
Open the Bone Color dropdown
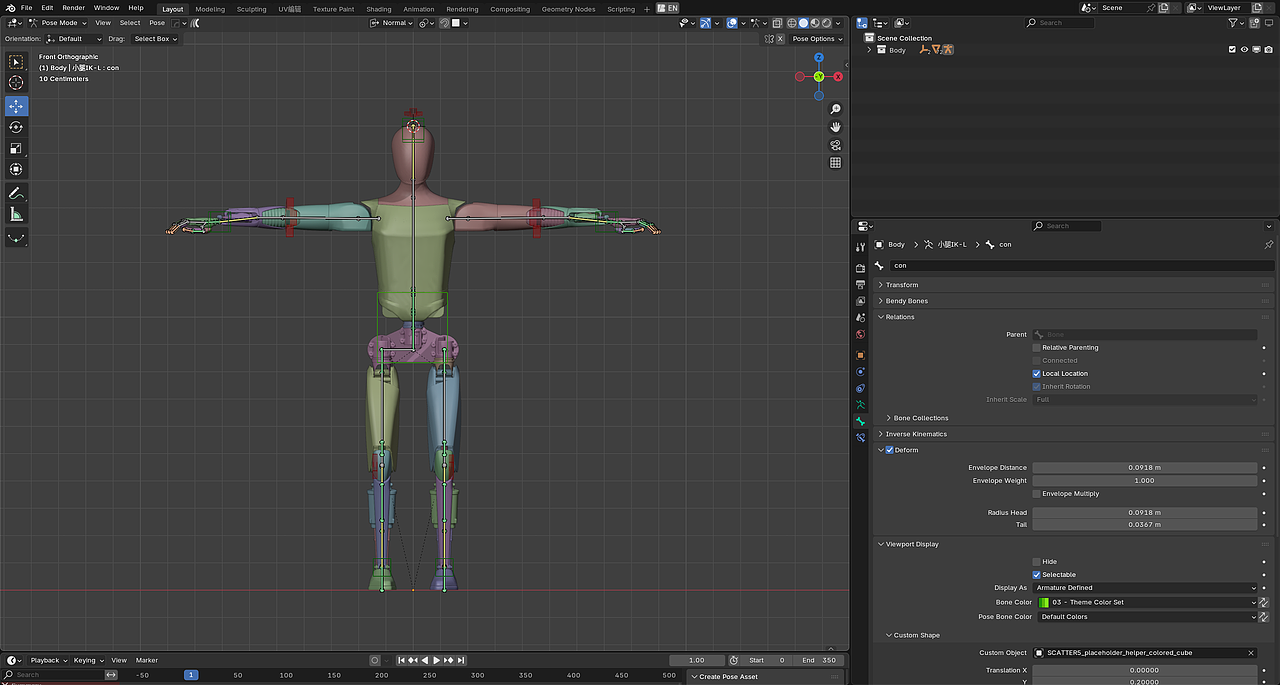click(x=1145, y=602)
